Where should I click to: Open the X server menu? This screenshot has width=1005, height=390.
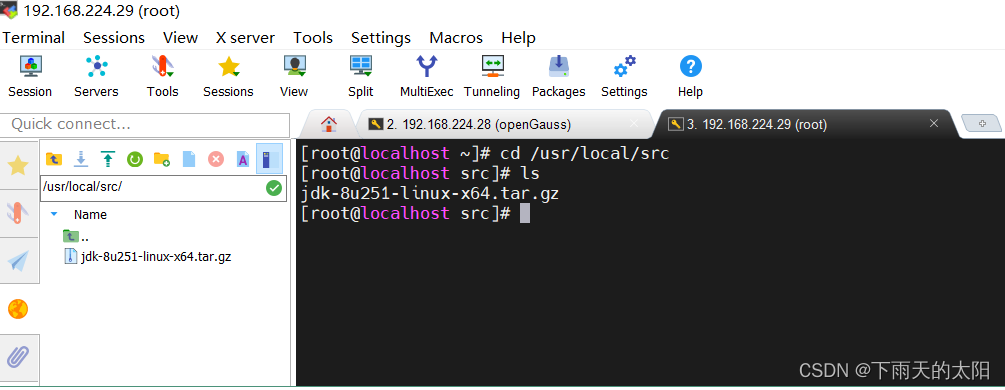click(245, 38)
